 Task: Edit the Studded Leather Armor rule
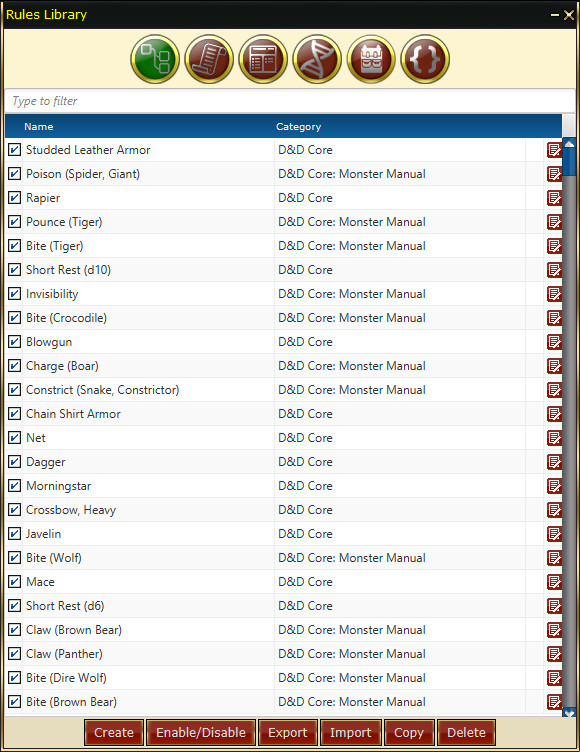(554, 150)
